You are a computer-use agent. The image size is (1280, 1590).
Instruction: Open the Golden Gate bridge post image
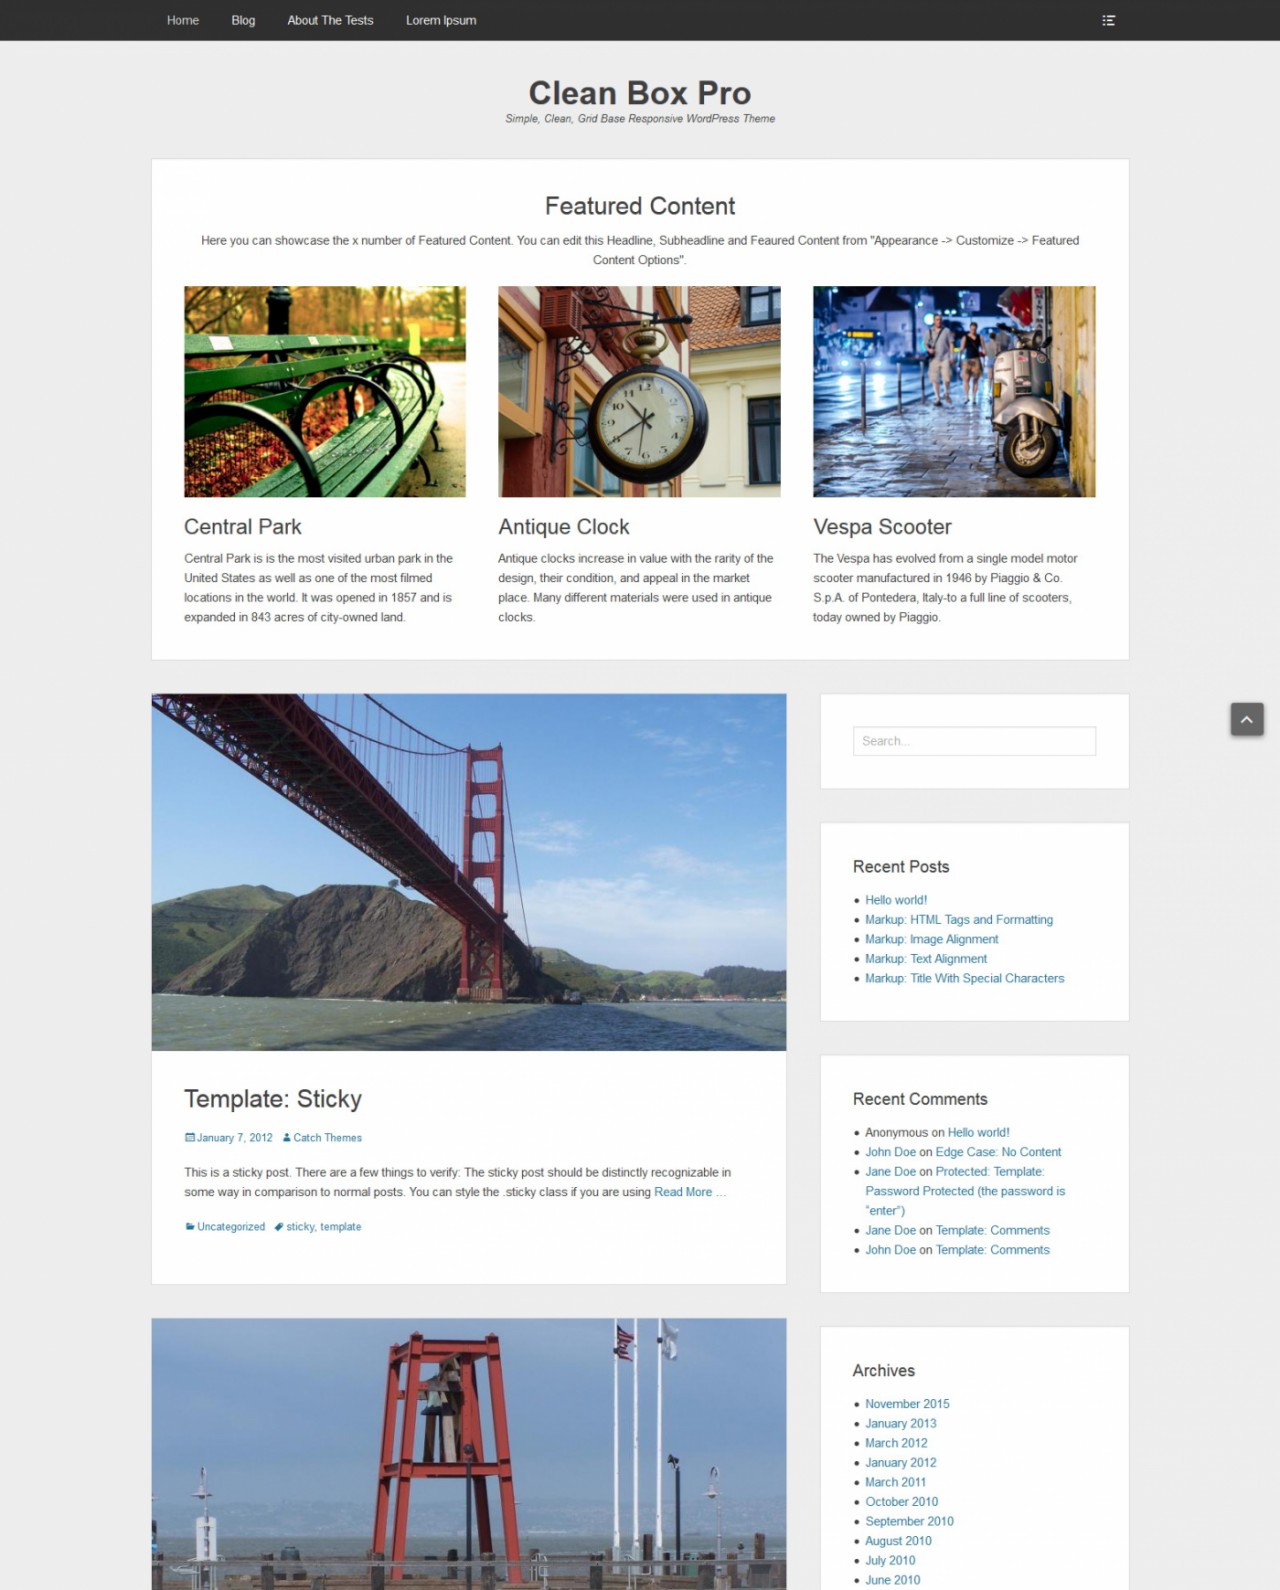469,872
